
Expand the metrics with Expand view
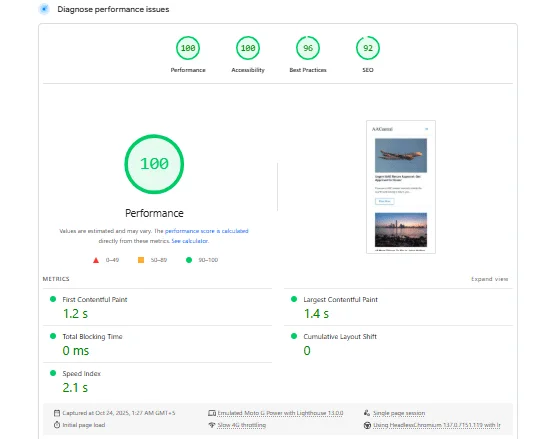tap(489, 279)
